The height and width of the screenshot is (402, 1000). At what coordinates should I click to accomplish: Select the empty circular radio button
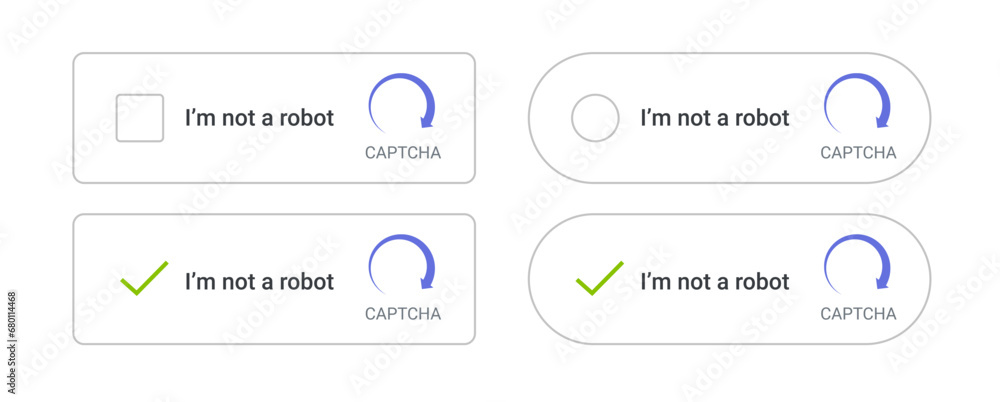pyautogui.click(x=595, y=118)
